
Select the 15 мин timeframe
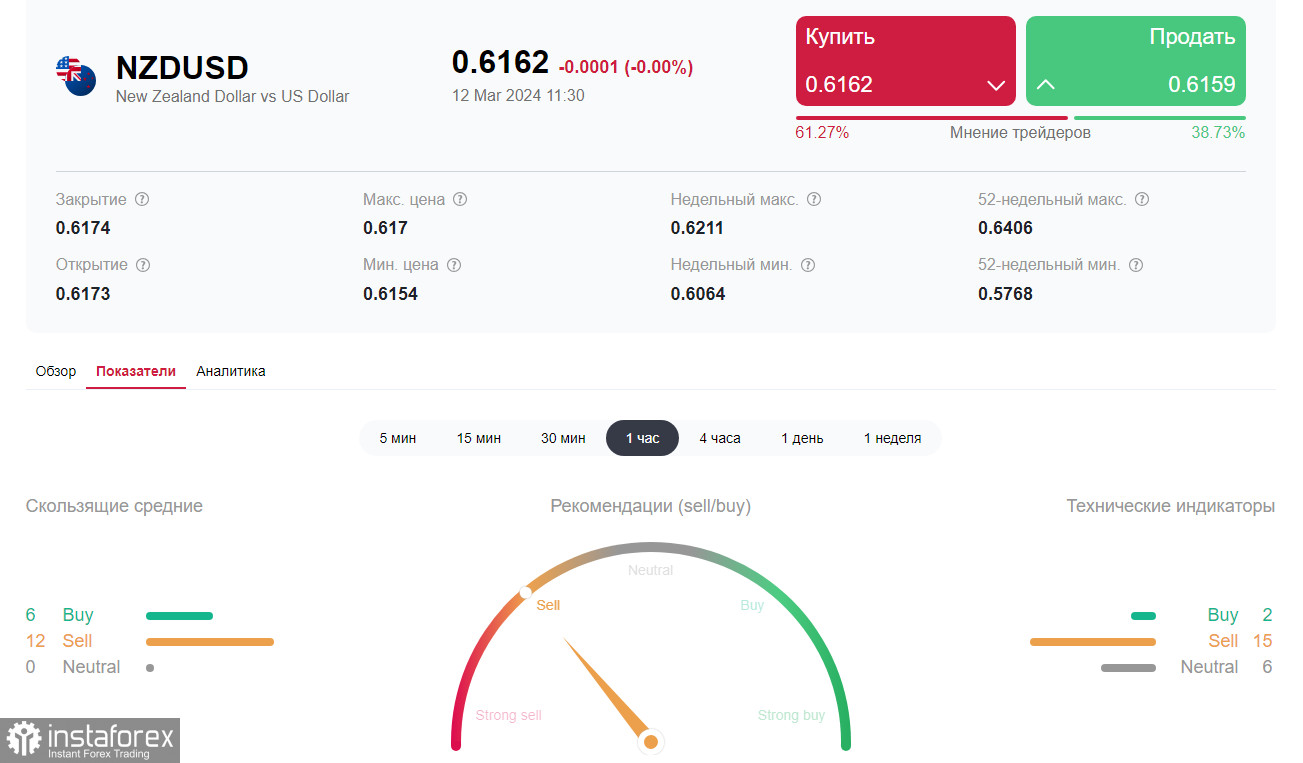[479, 438]
